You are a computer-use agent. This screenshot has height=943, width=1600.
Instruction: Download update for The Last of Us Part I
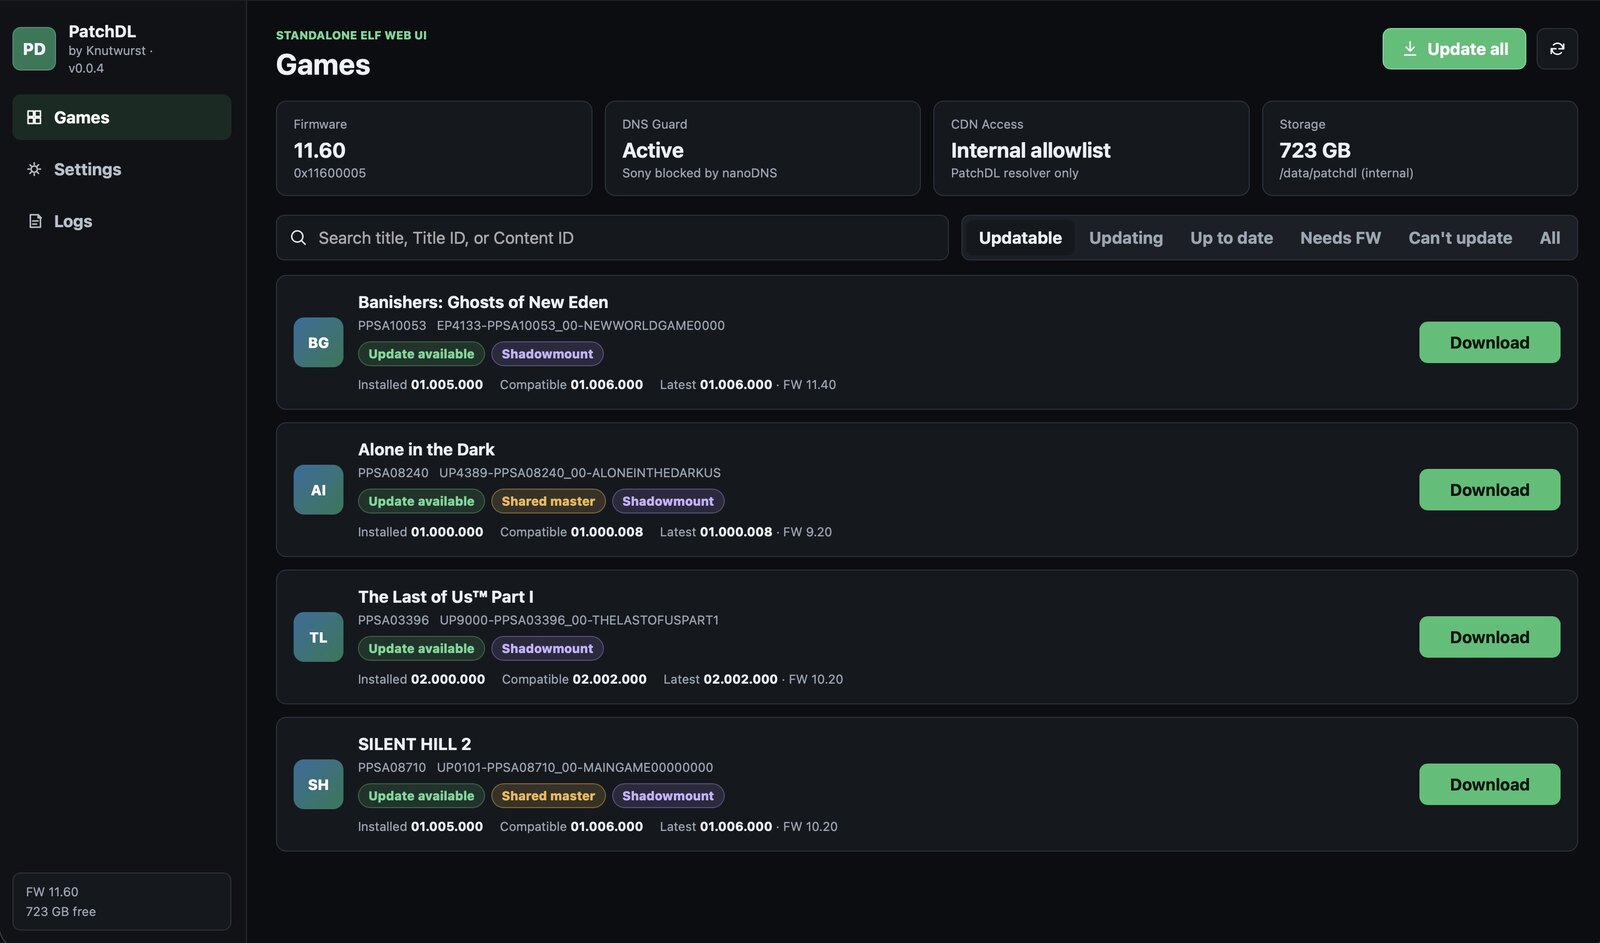point(1489,637)
